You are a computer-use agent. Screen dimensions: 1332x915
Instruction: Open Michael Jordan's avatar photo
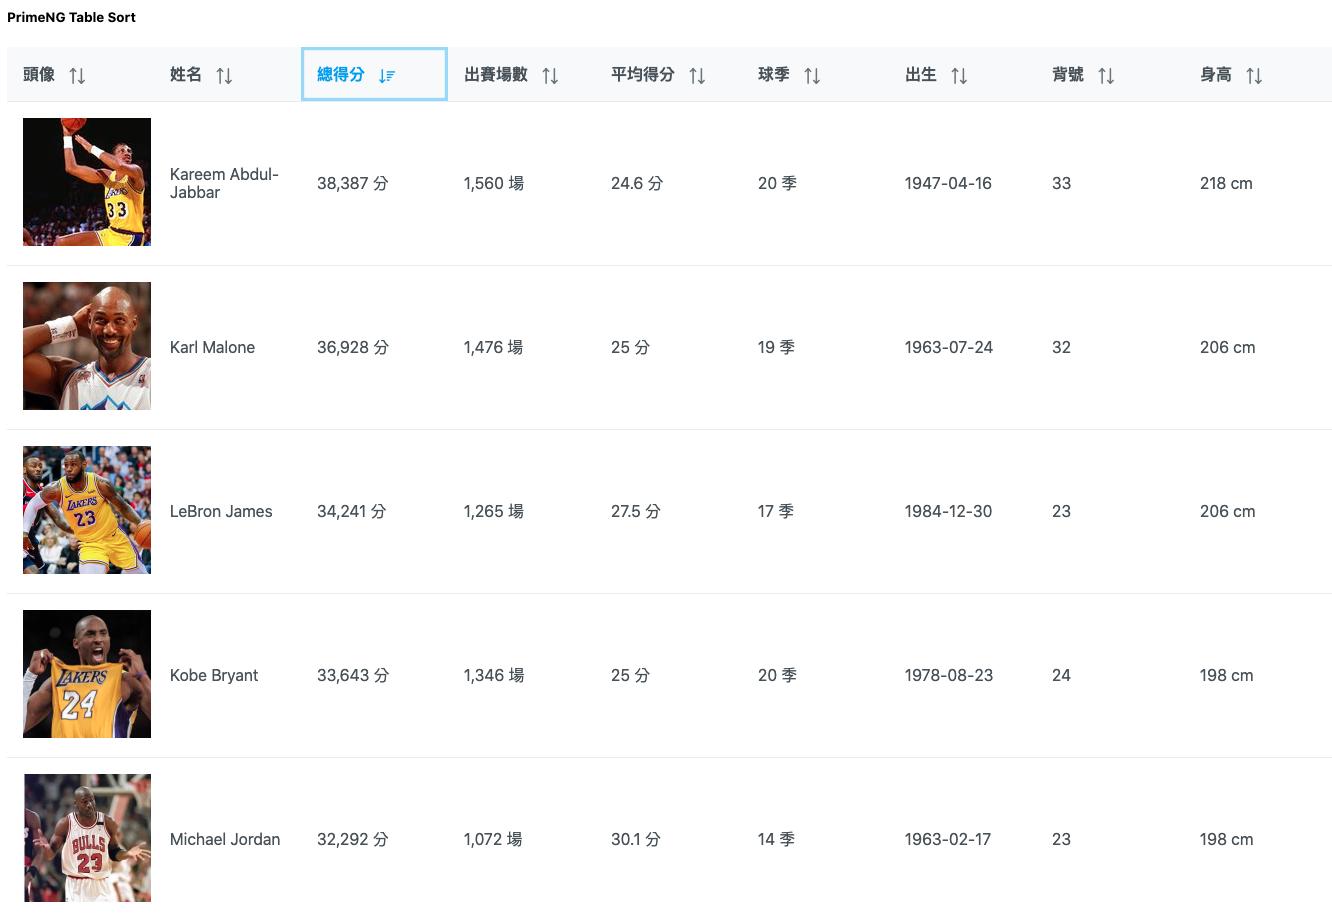point(87,838)
